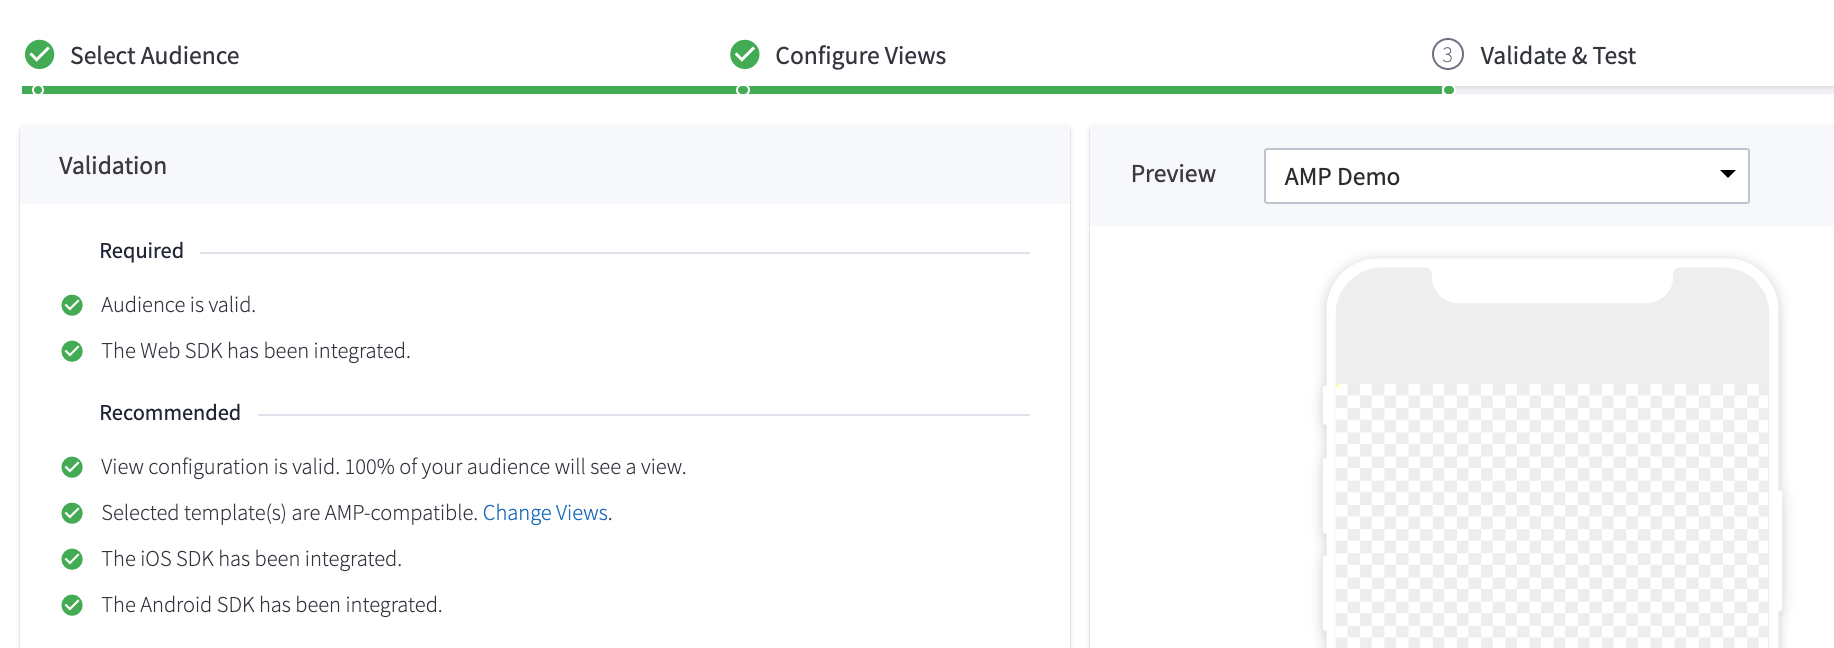Click the Configure Views green checkmark icon

pyautogui.click(x=745, y=55)
